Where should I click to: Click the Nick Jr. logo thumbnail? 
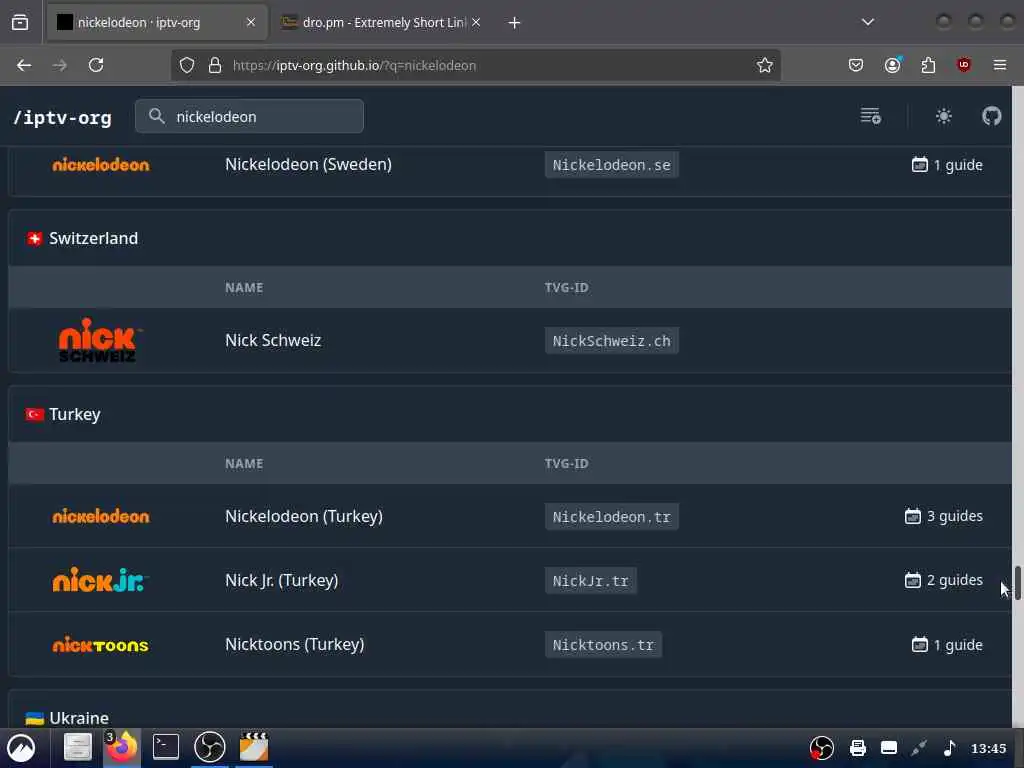101,580
